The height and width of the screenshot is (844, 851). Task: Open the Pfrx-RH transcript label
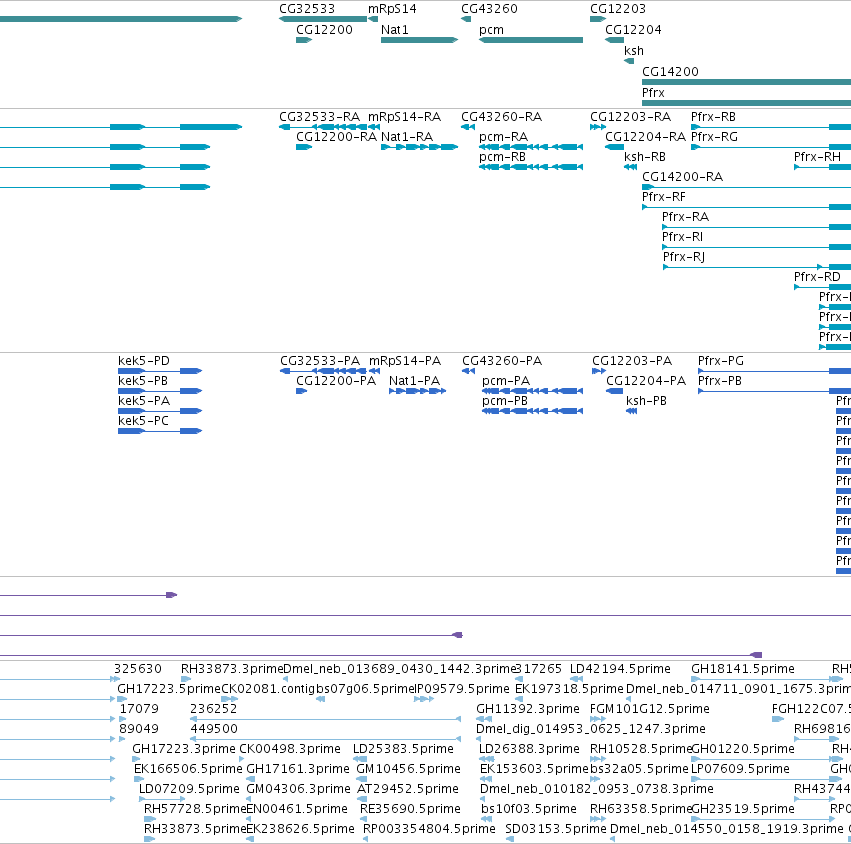coord(817,157)
